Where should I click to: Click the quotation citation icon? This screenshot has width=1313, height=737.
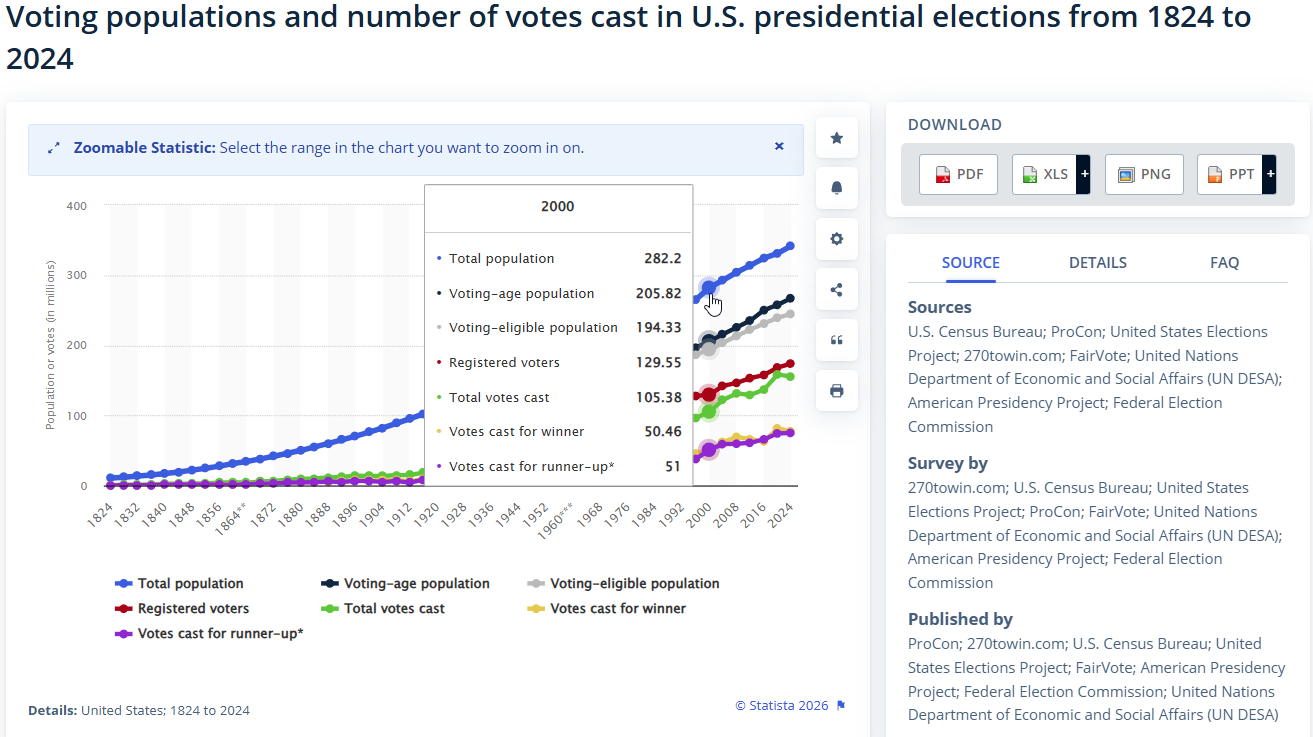pyautogui.click(x=837, y=340)
